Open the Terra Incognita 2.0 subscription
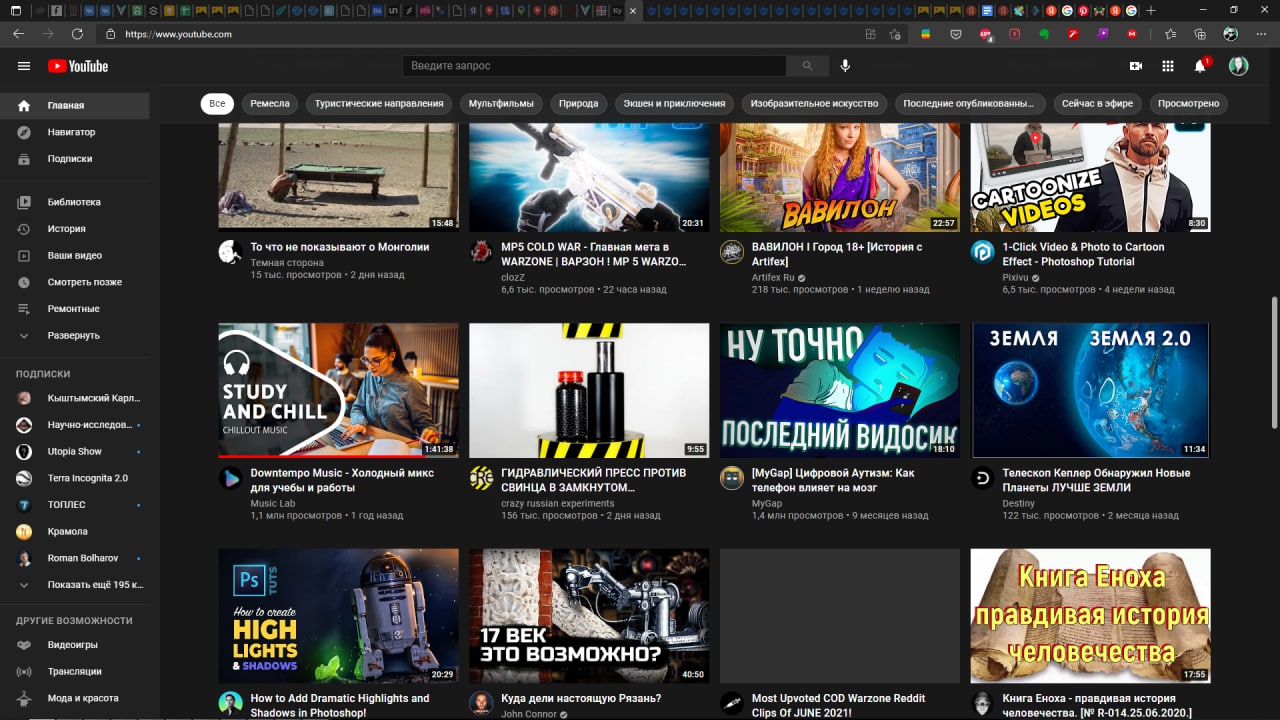The height and width of the screenshot is (720, 1280). 75,478
